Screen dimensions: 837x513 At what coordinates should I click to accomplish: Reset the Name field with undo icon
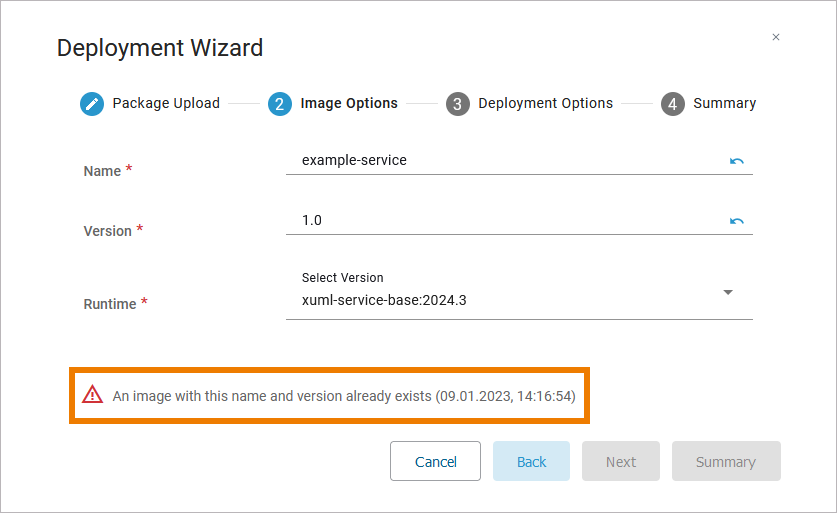click(737, 161)
